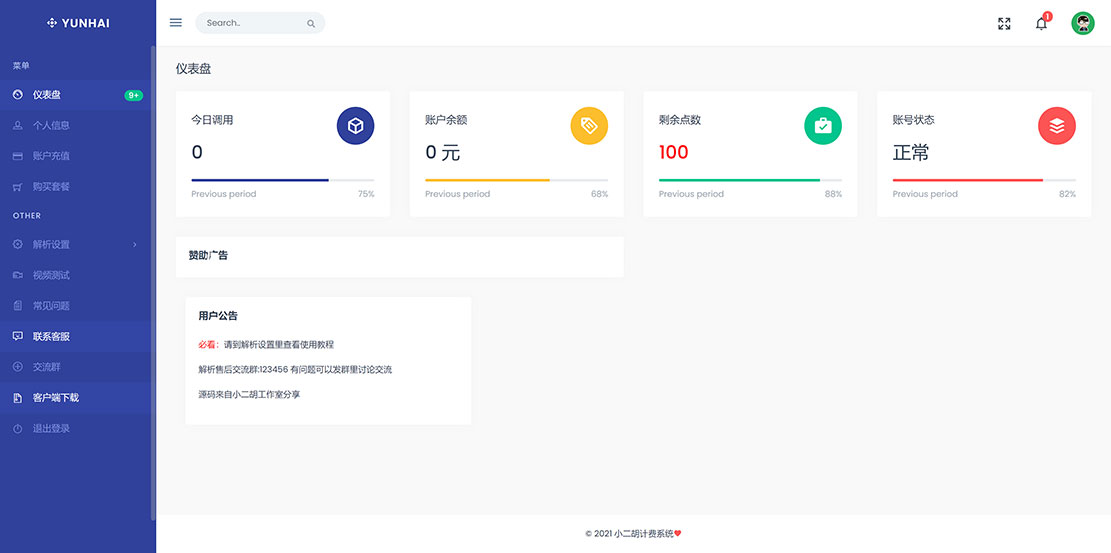Open the 仪表盘 menu item
The width and height of the screenshot is (1111, 553).
tap(47, 95)
